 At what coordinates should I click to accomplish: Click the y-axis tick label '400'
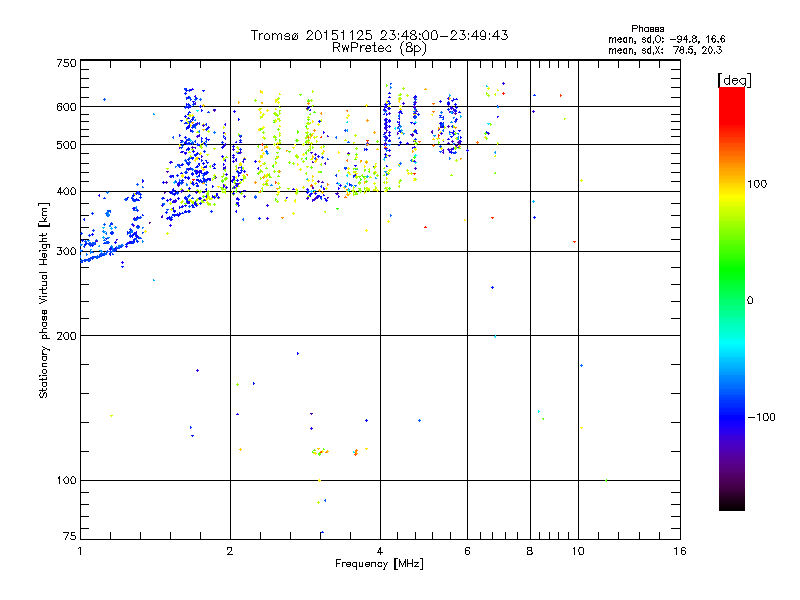coord(66,192)
